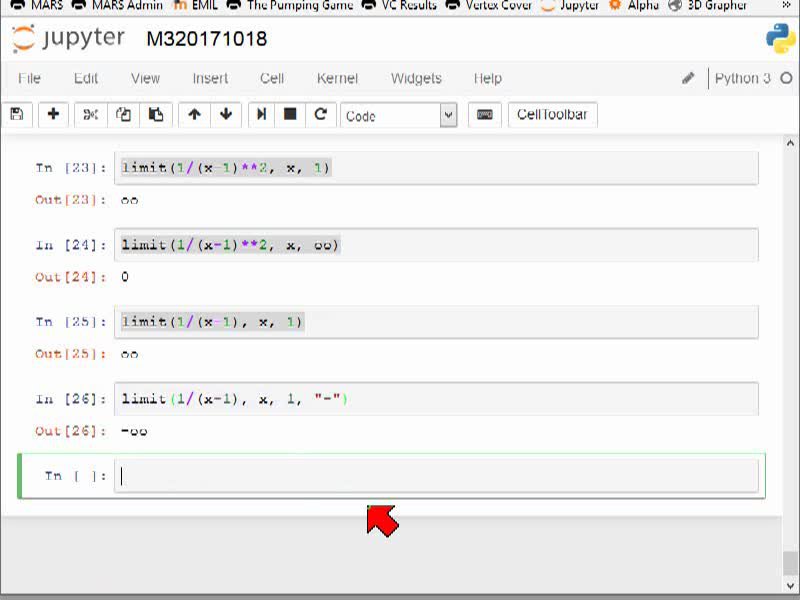Image resolution: width=800 pixels, height=600 pixels.
Task: Click the notebook scrollbar down arrow
Action: tap(790, 586)
